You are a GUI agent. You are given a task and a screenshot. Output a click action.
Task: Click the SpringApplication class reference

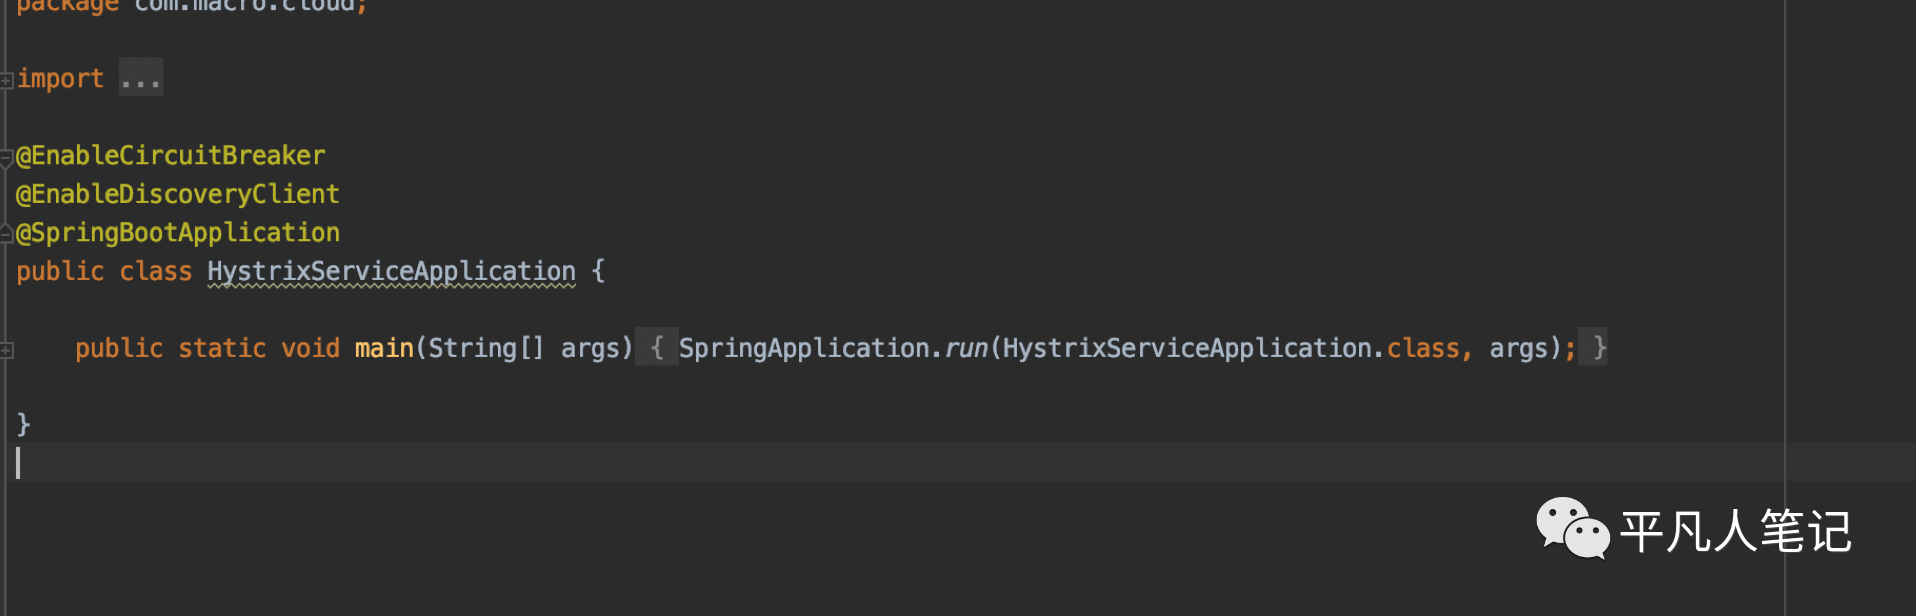(x=804, y=348)
